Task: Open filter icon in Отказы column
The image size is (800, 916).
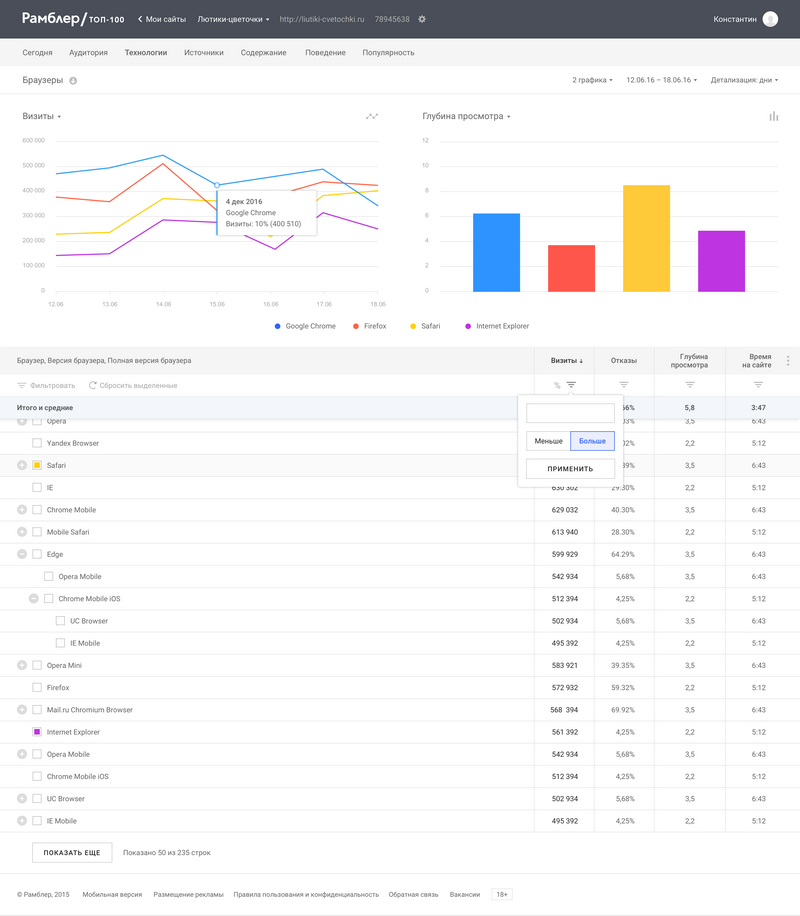Action: pyautogui.click(x=624, y=385)
